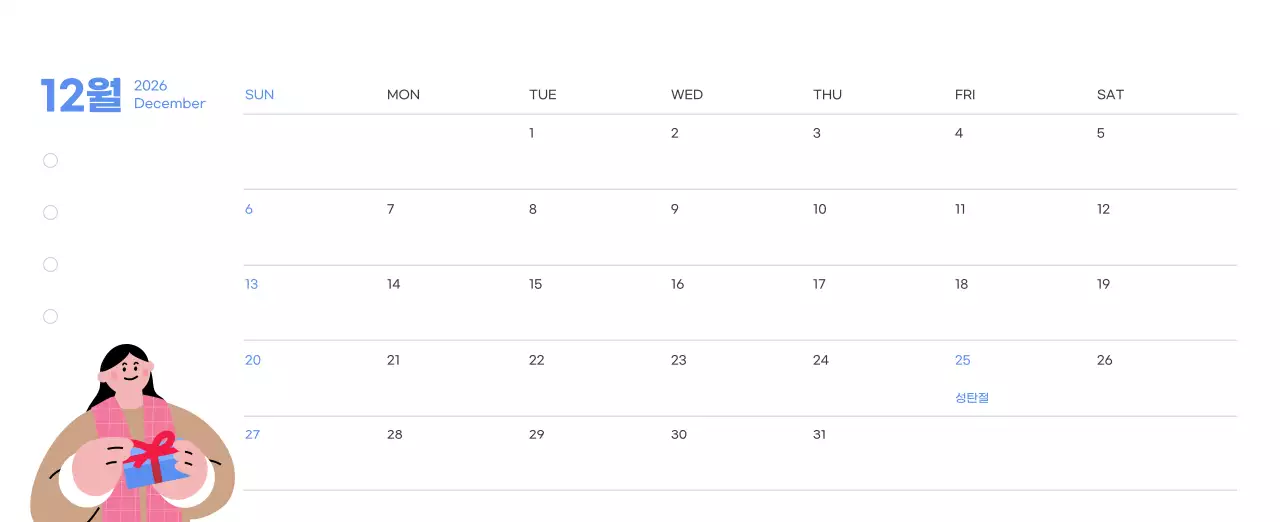Click Monday the 21st
Screen dimensions: 1280x522
point(394,360)
